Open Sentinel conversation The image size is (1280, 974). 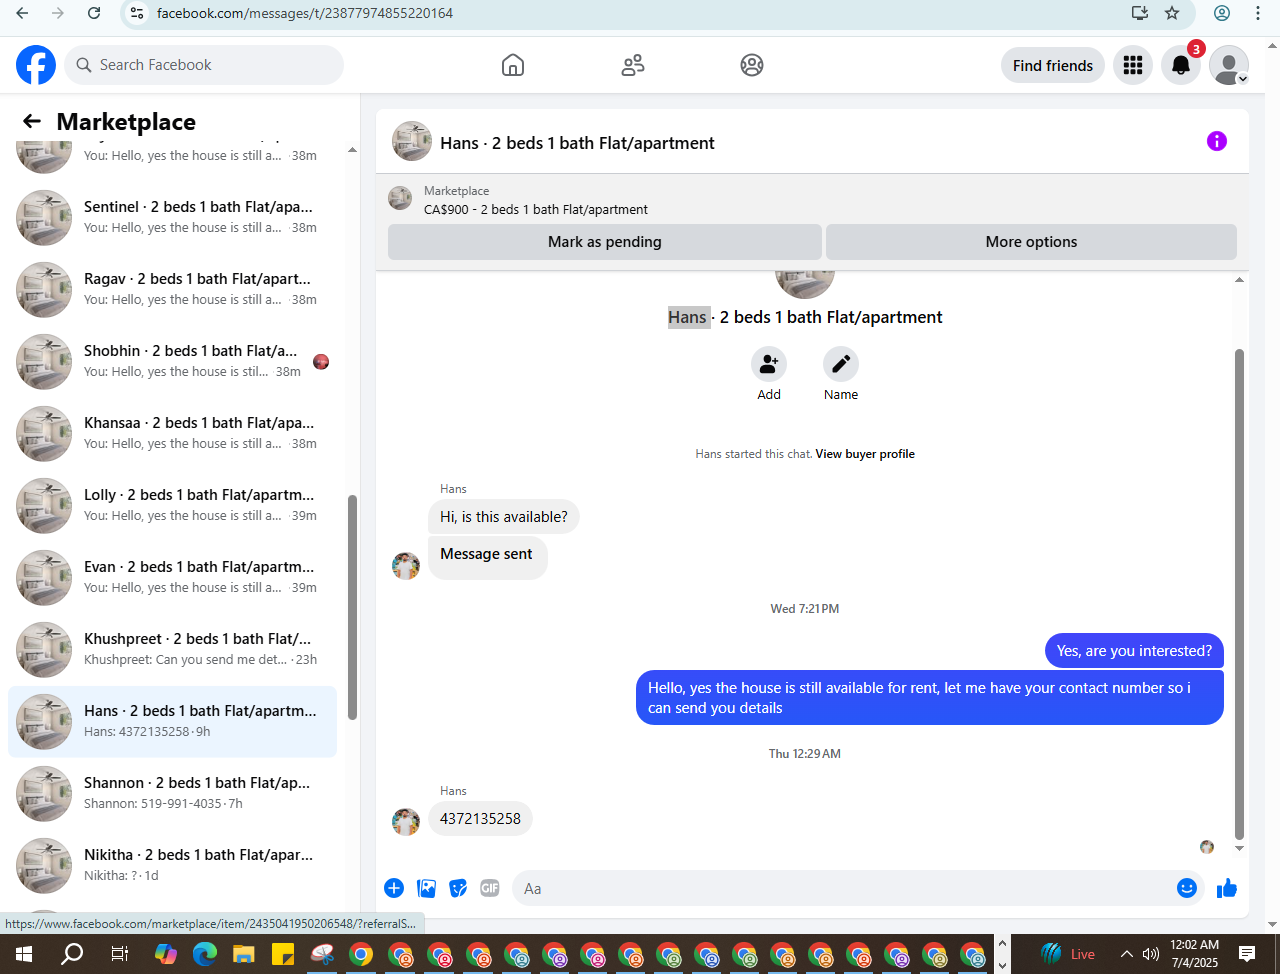tap(172, 218)
